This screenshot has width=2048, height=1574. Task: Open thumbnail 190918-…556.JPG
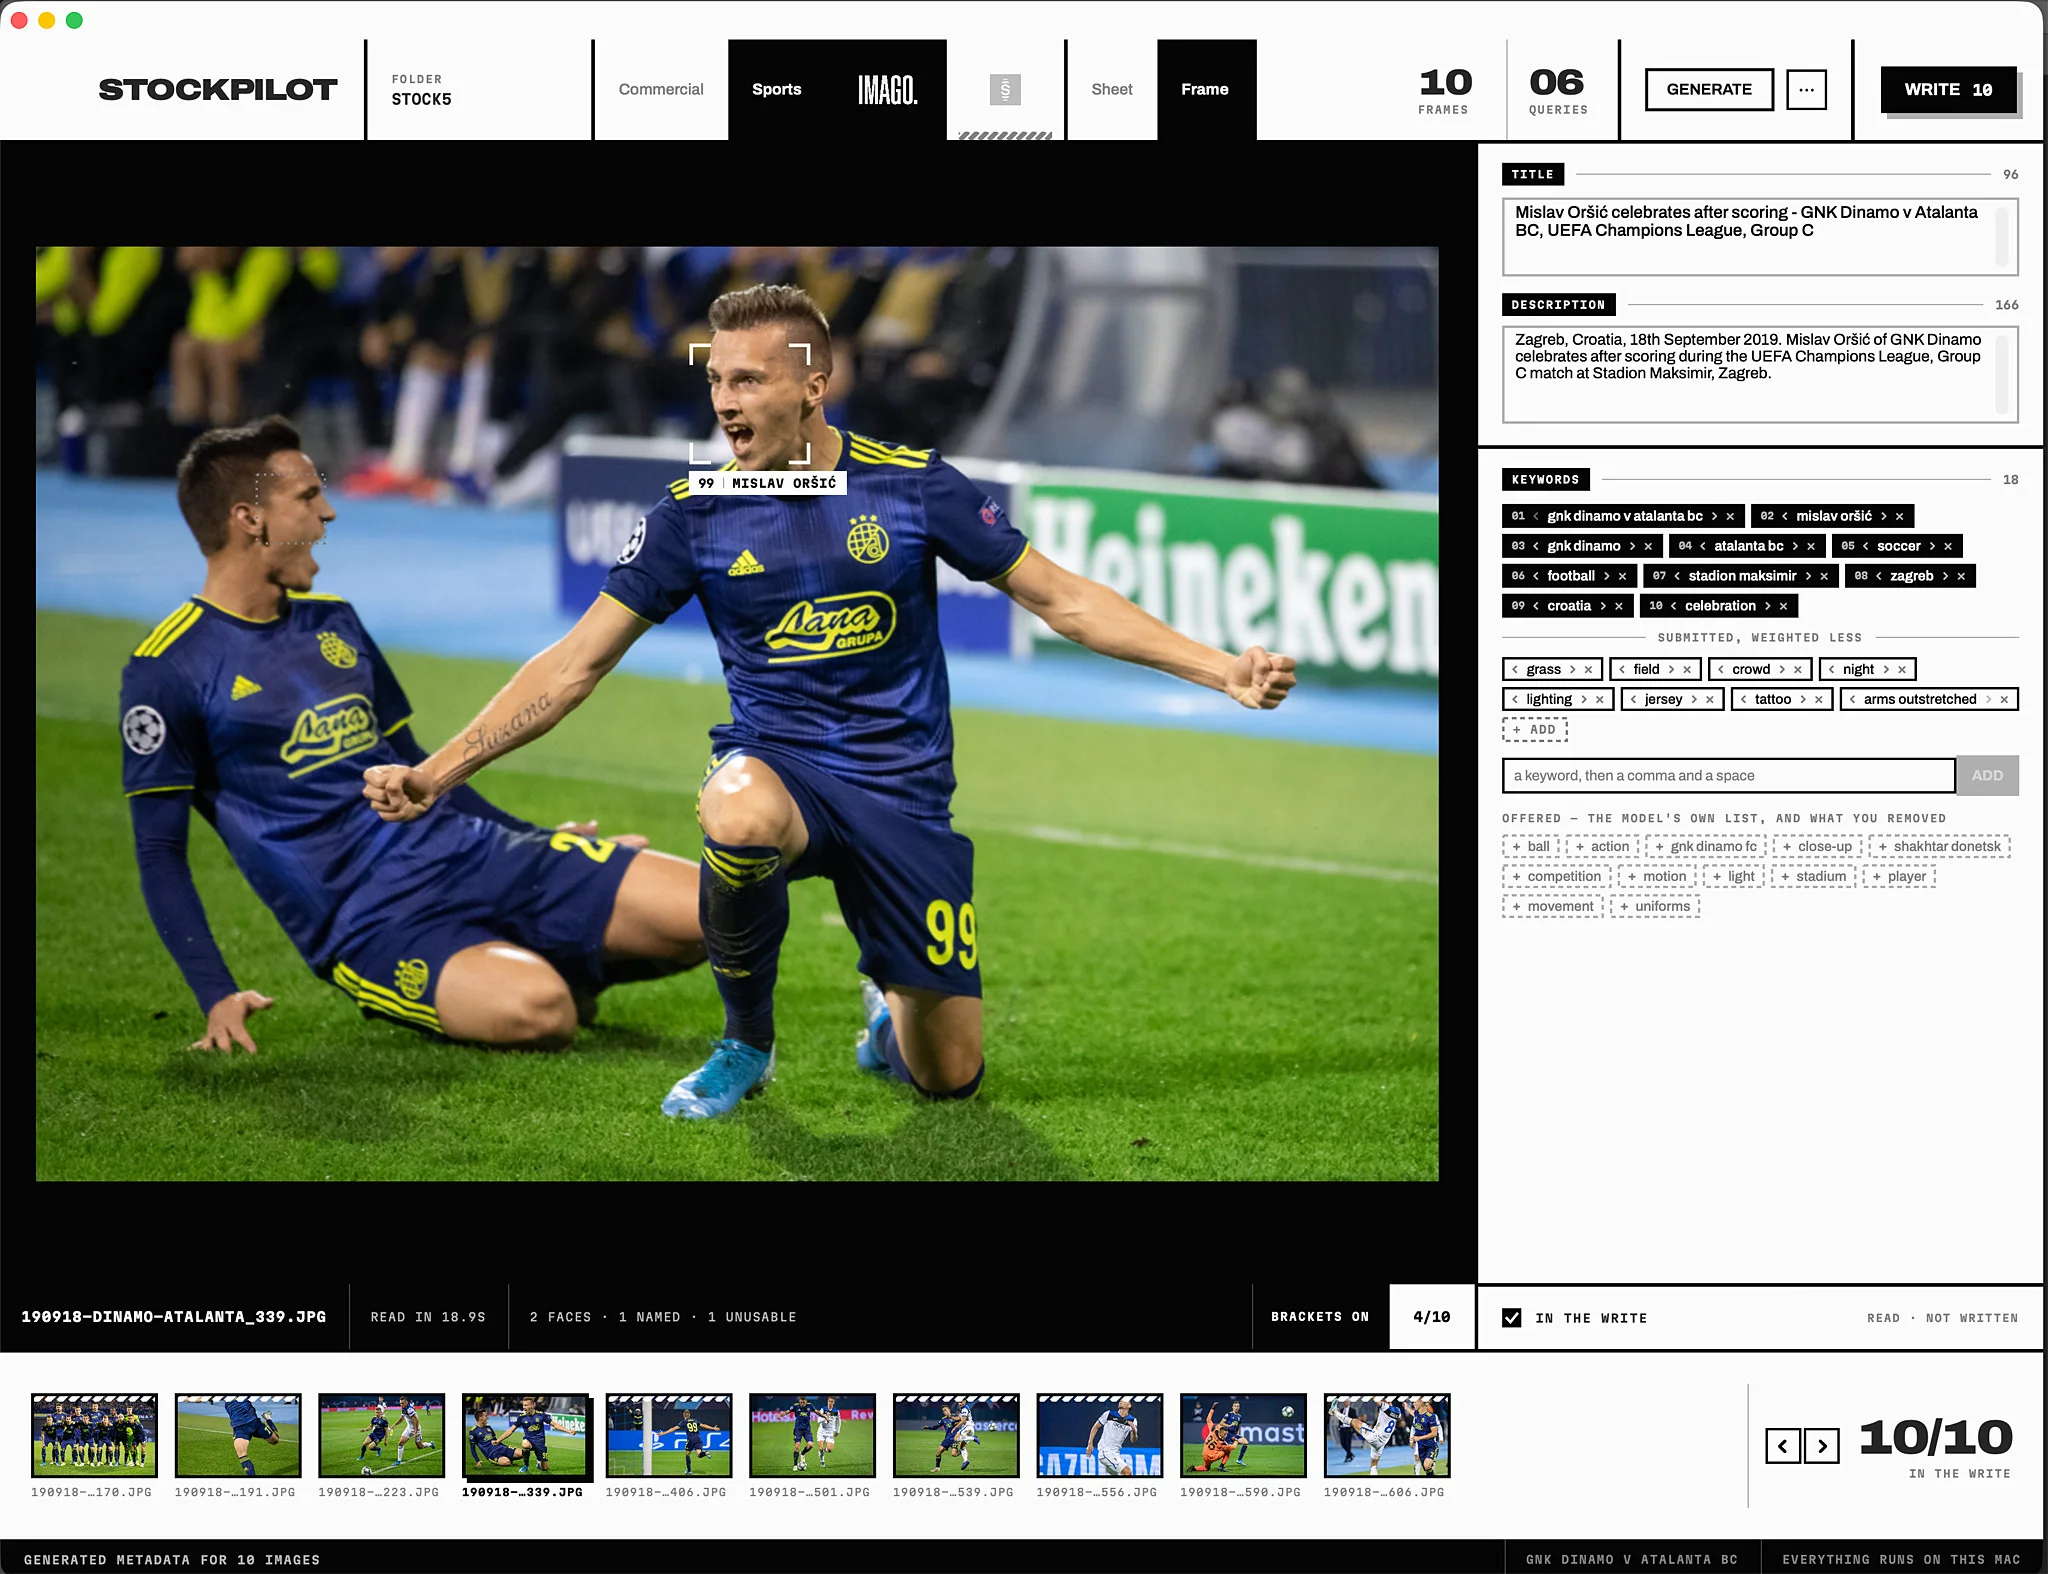(x=1100, y=1435)
